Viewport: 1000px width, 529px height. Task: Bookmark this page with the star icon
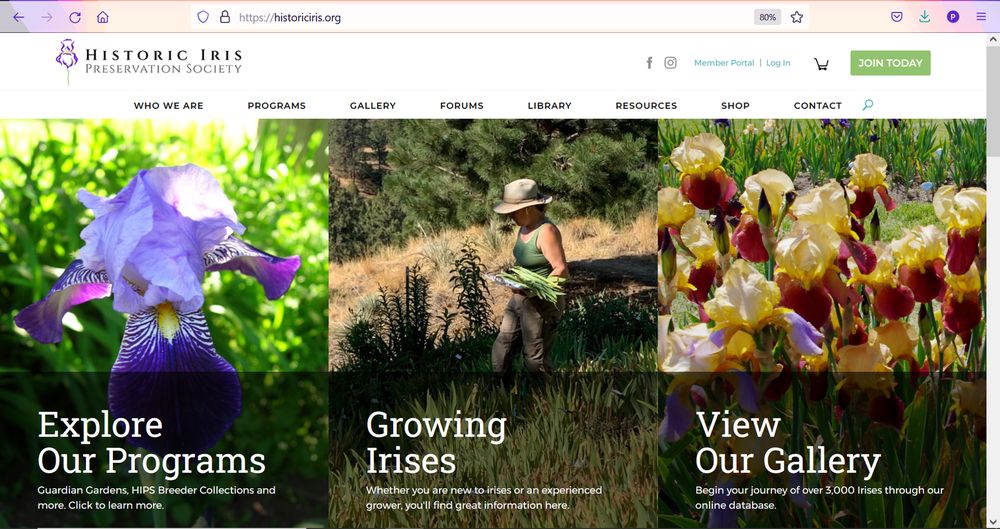pyautogui.click(x=797, y=17)
